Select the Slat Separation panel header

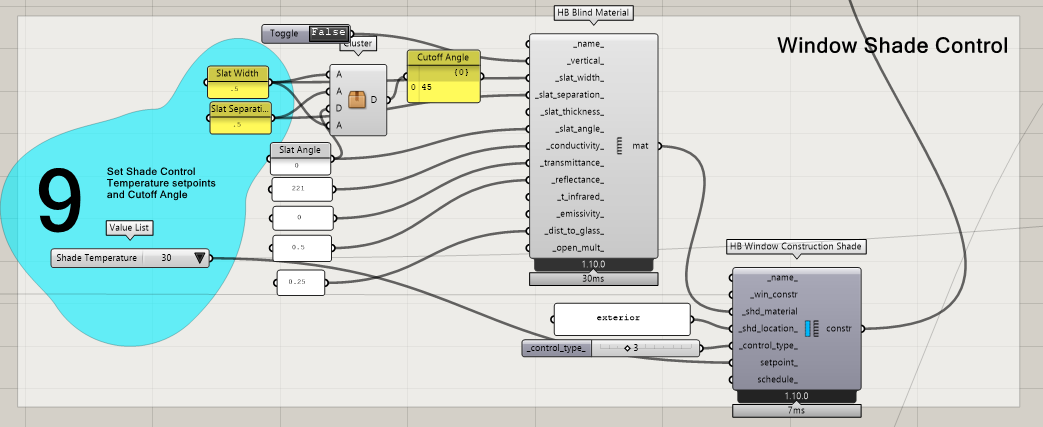tap(240, 108)
